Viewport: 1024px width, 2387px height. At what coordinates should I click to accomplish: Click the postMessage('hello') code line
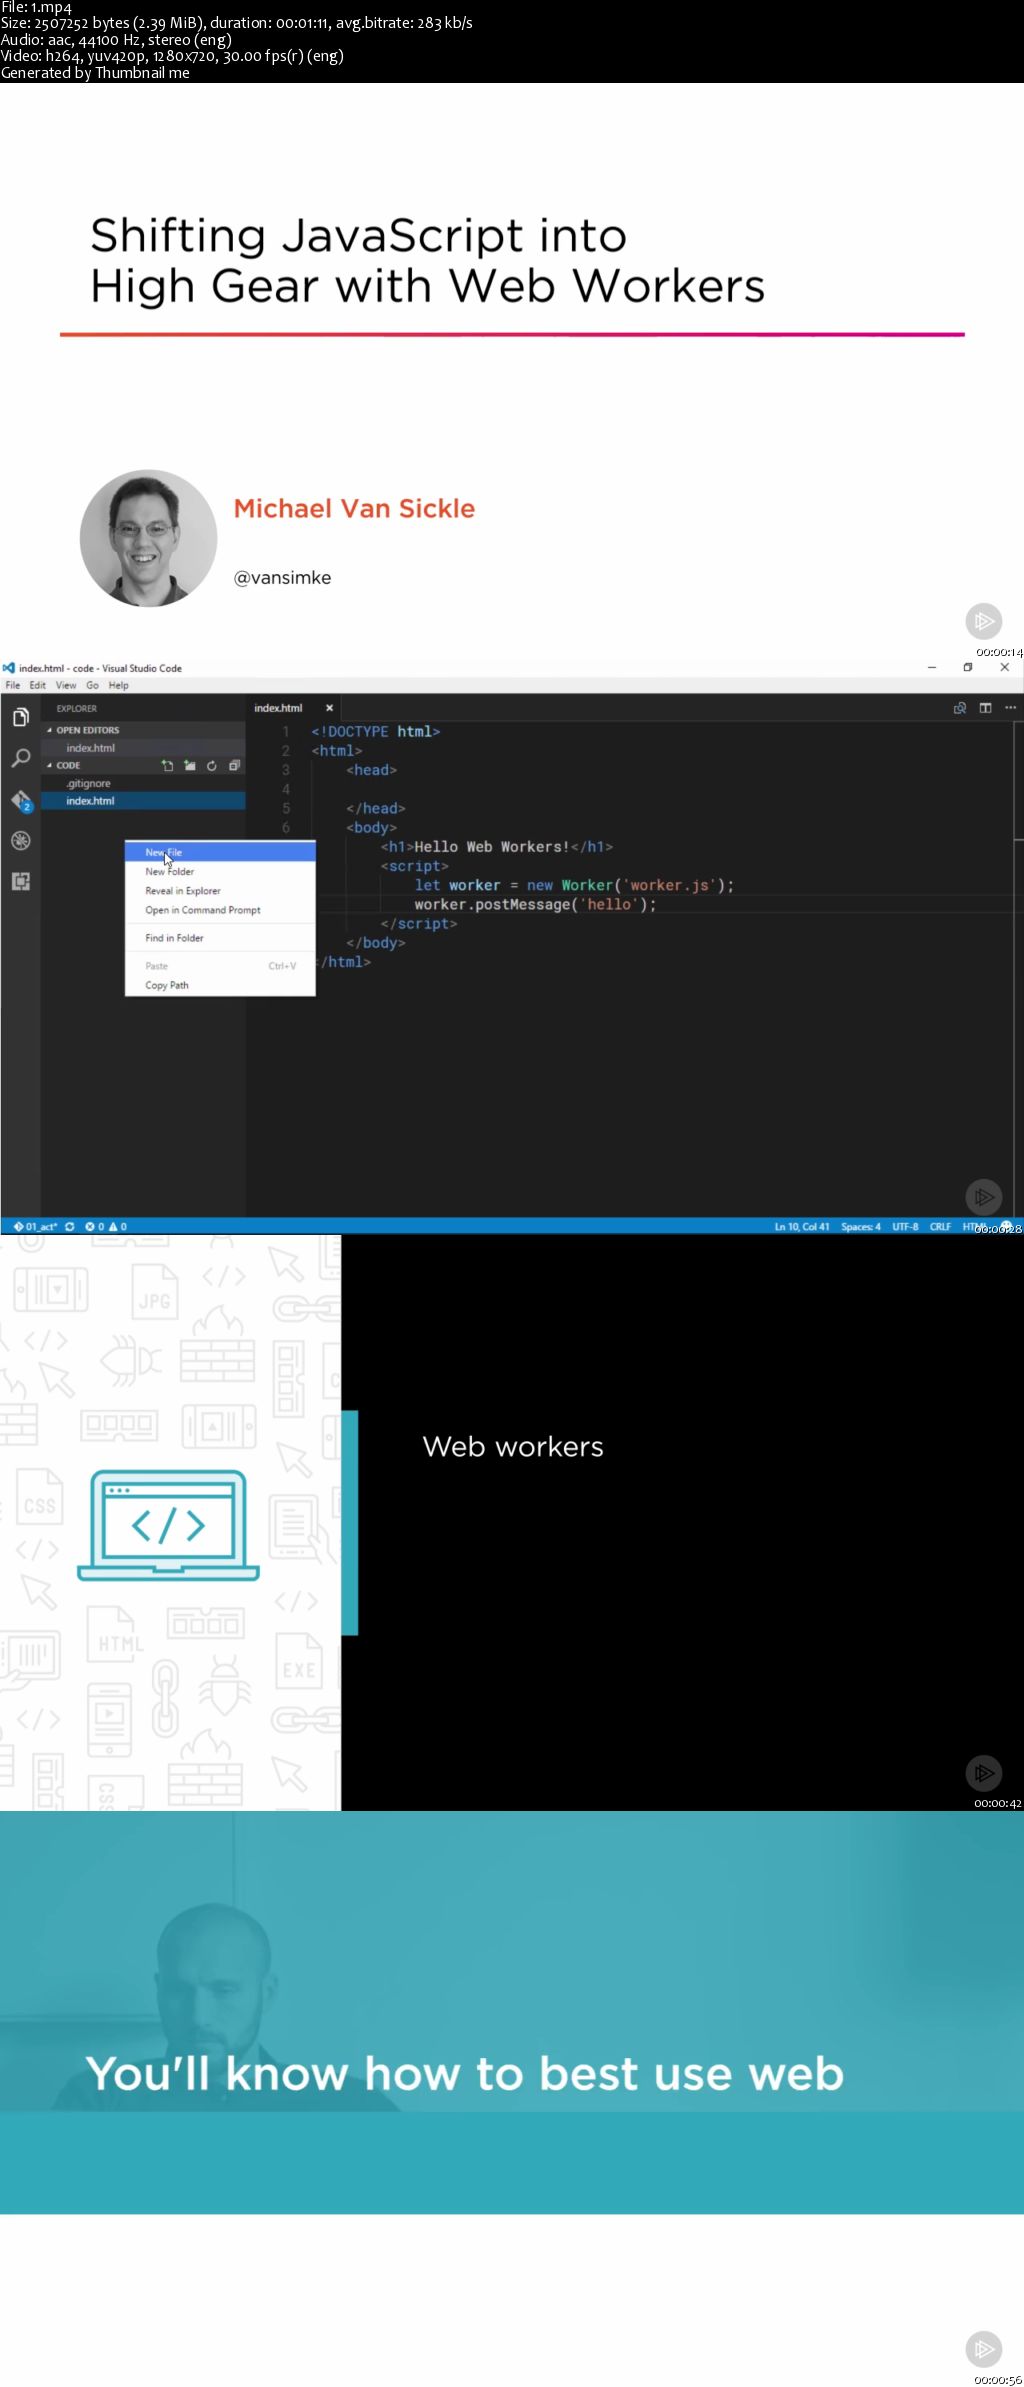click(535, 904)
